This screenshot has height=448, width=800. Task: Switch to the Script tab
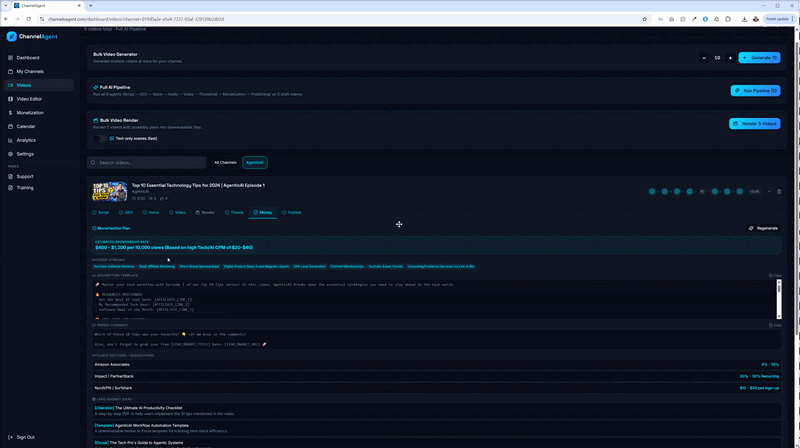coord(100,212)
